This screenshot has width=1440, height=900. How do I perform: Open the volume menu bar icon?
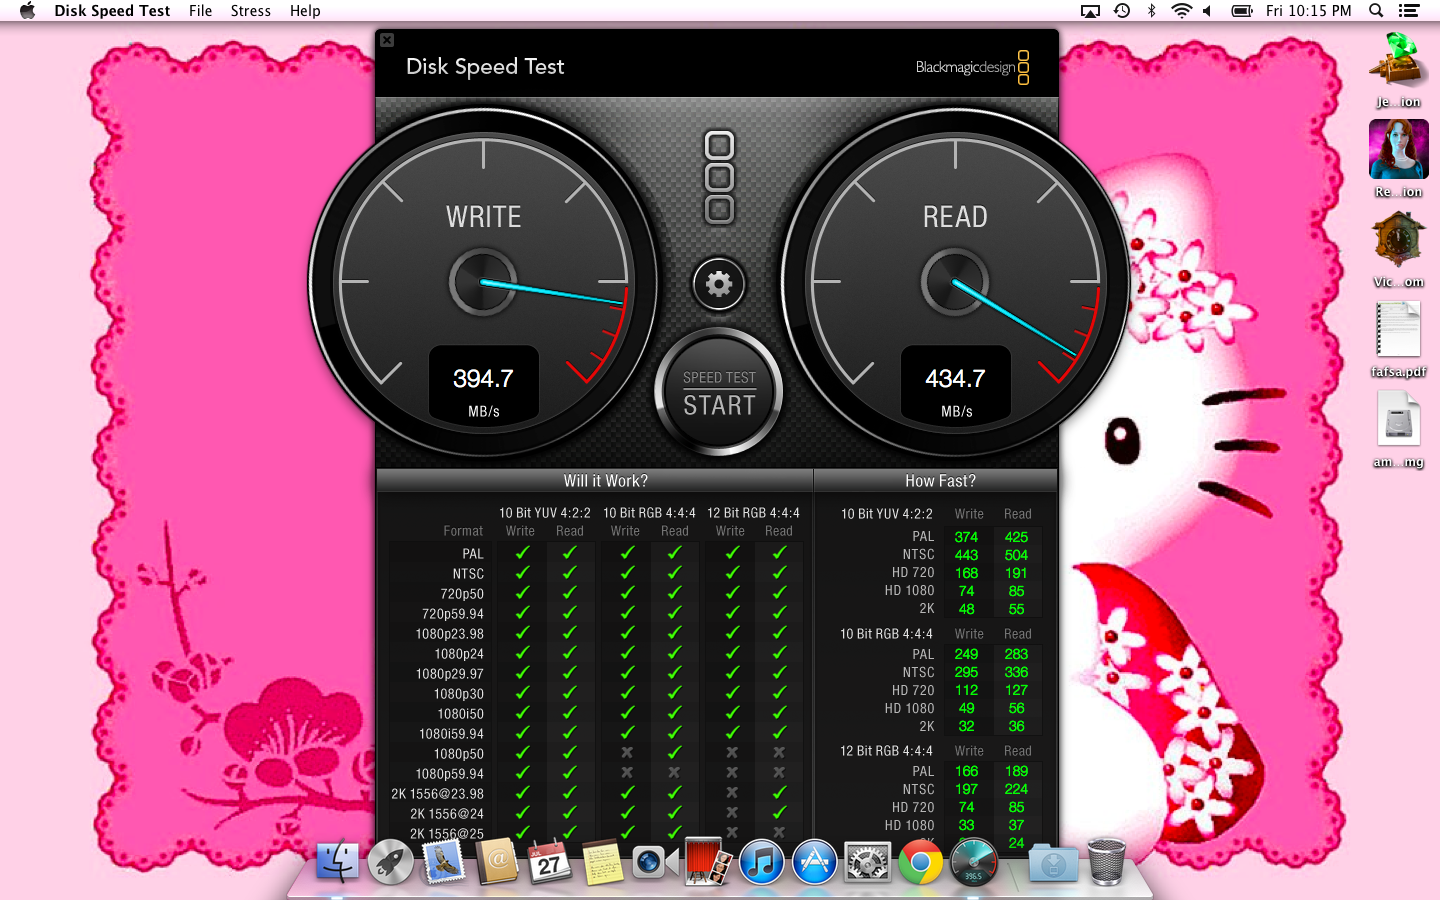tap(1207, 11)
